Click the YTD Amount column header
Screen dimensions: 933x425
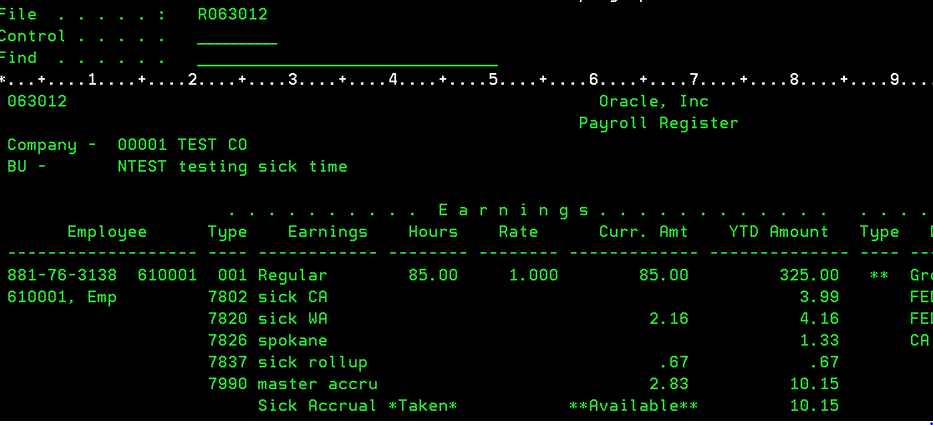point(778,232)
